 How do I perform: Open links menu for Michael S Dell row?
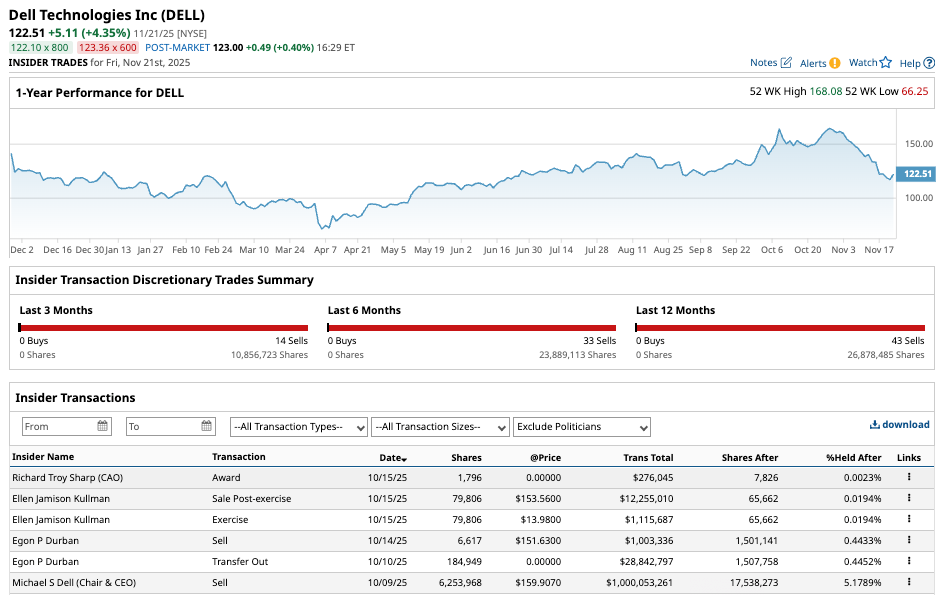coord(909,582)
